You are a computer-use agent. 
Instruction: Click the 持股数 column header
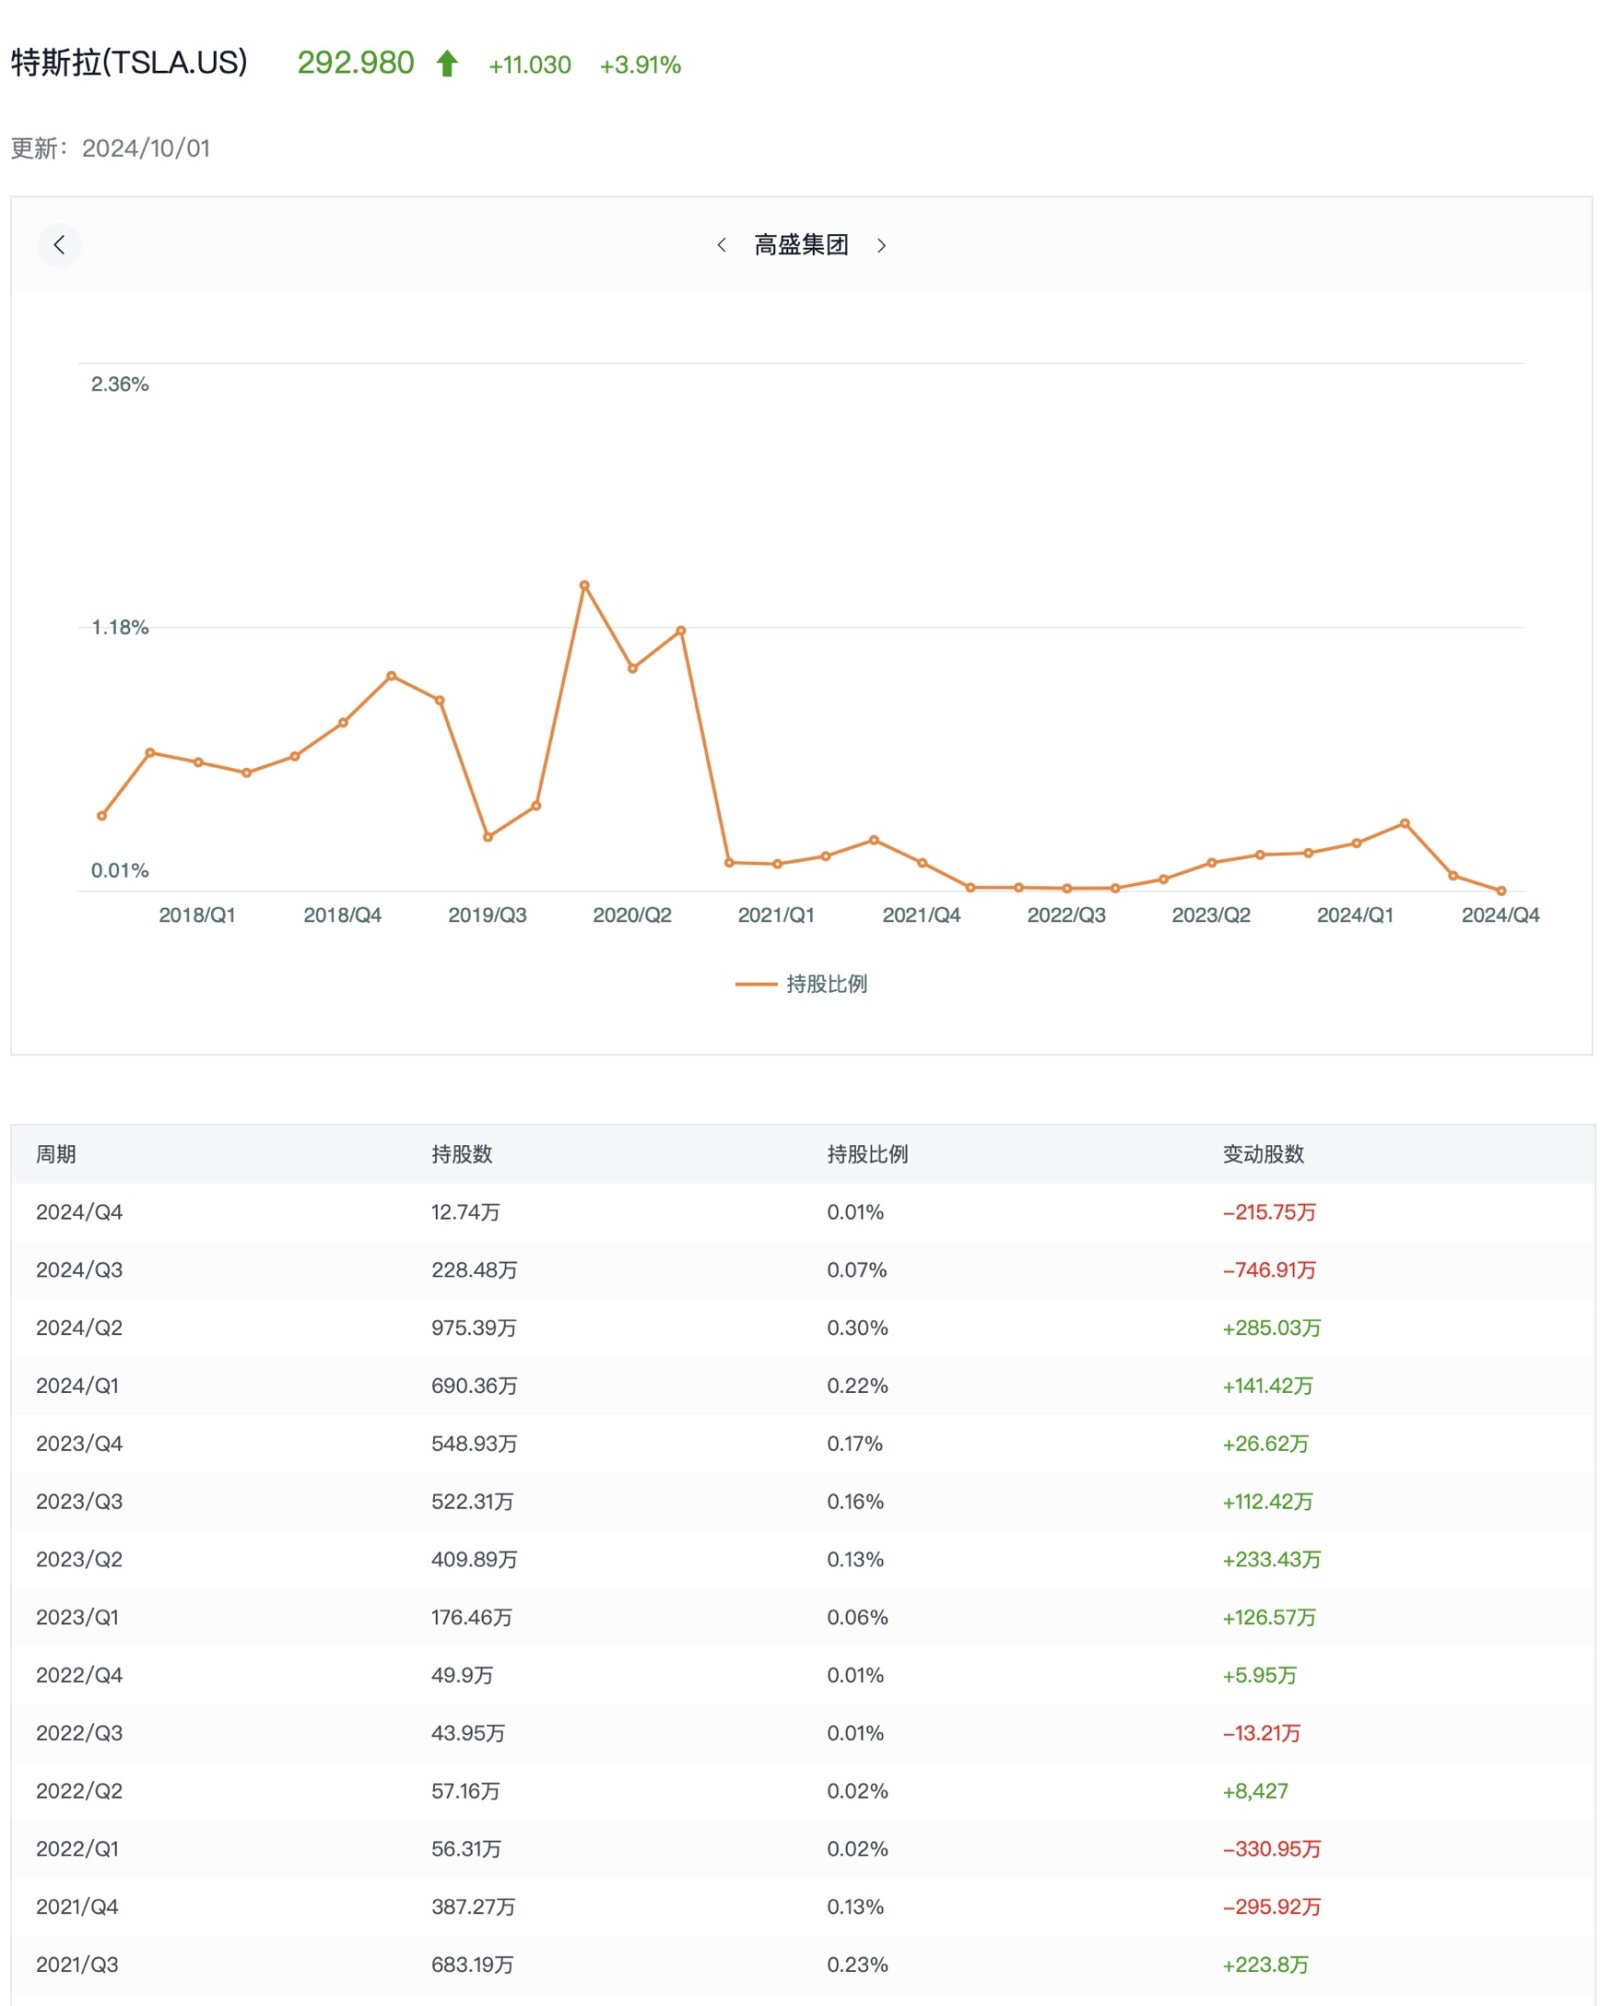[x=462, y=1154]
